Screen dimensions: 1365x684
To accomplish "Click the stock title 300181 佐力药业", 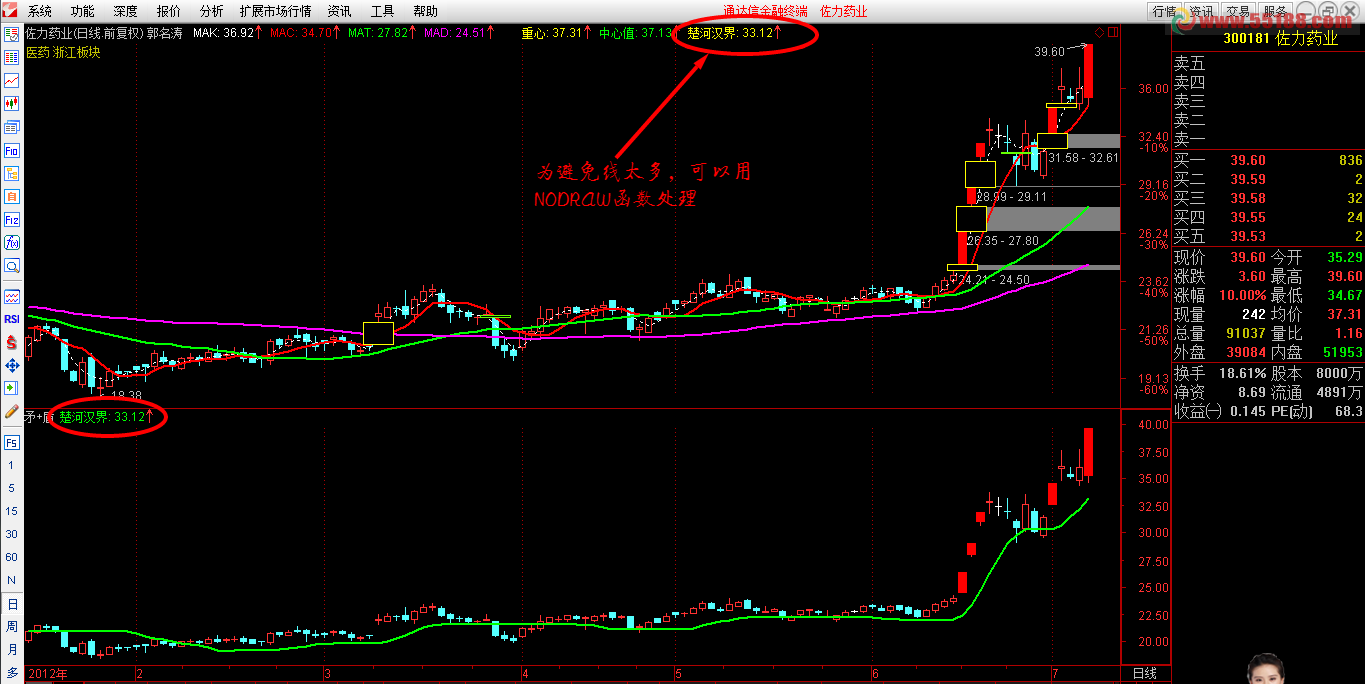I will coord(1279,39).
